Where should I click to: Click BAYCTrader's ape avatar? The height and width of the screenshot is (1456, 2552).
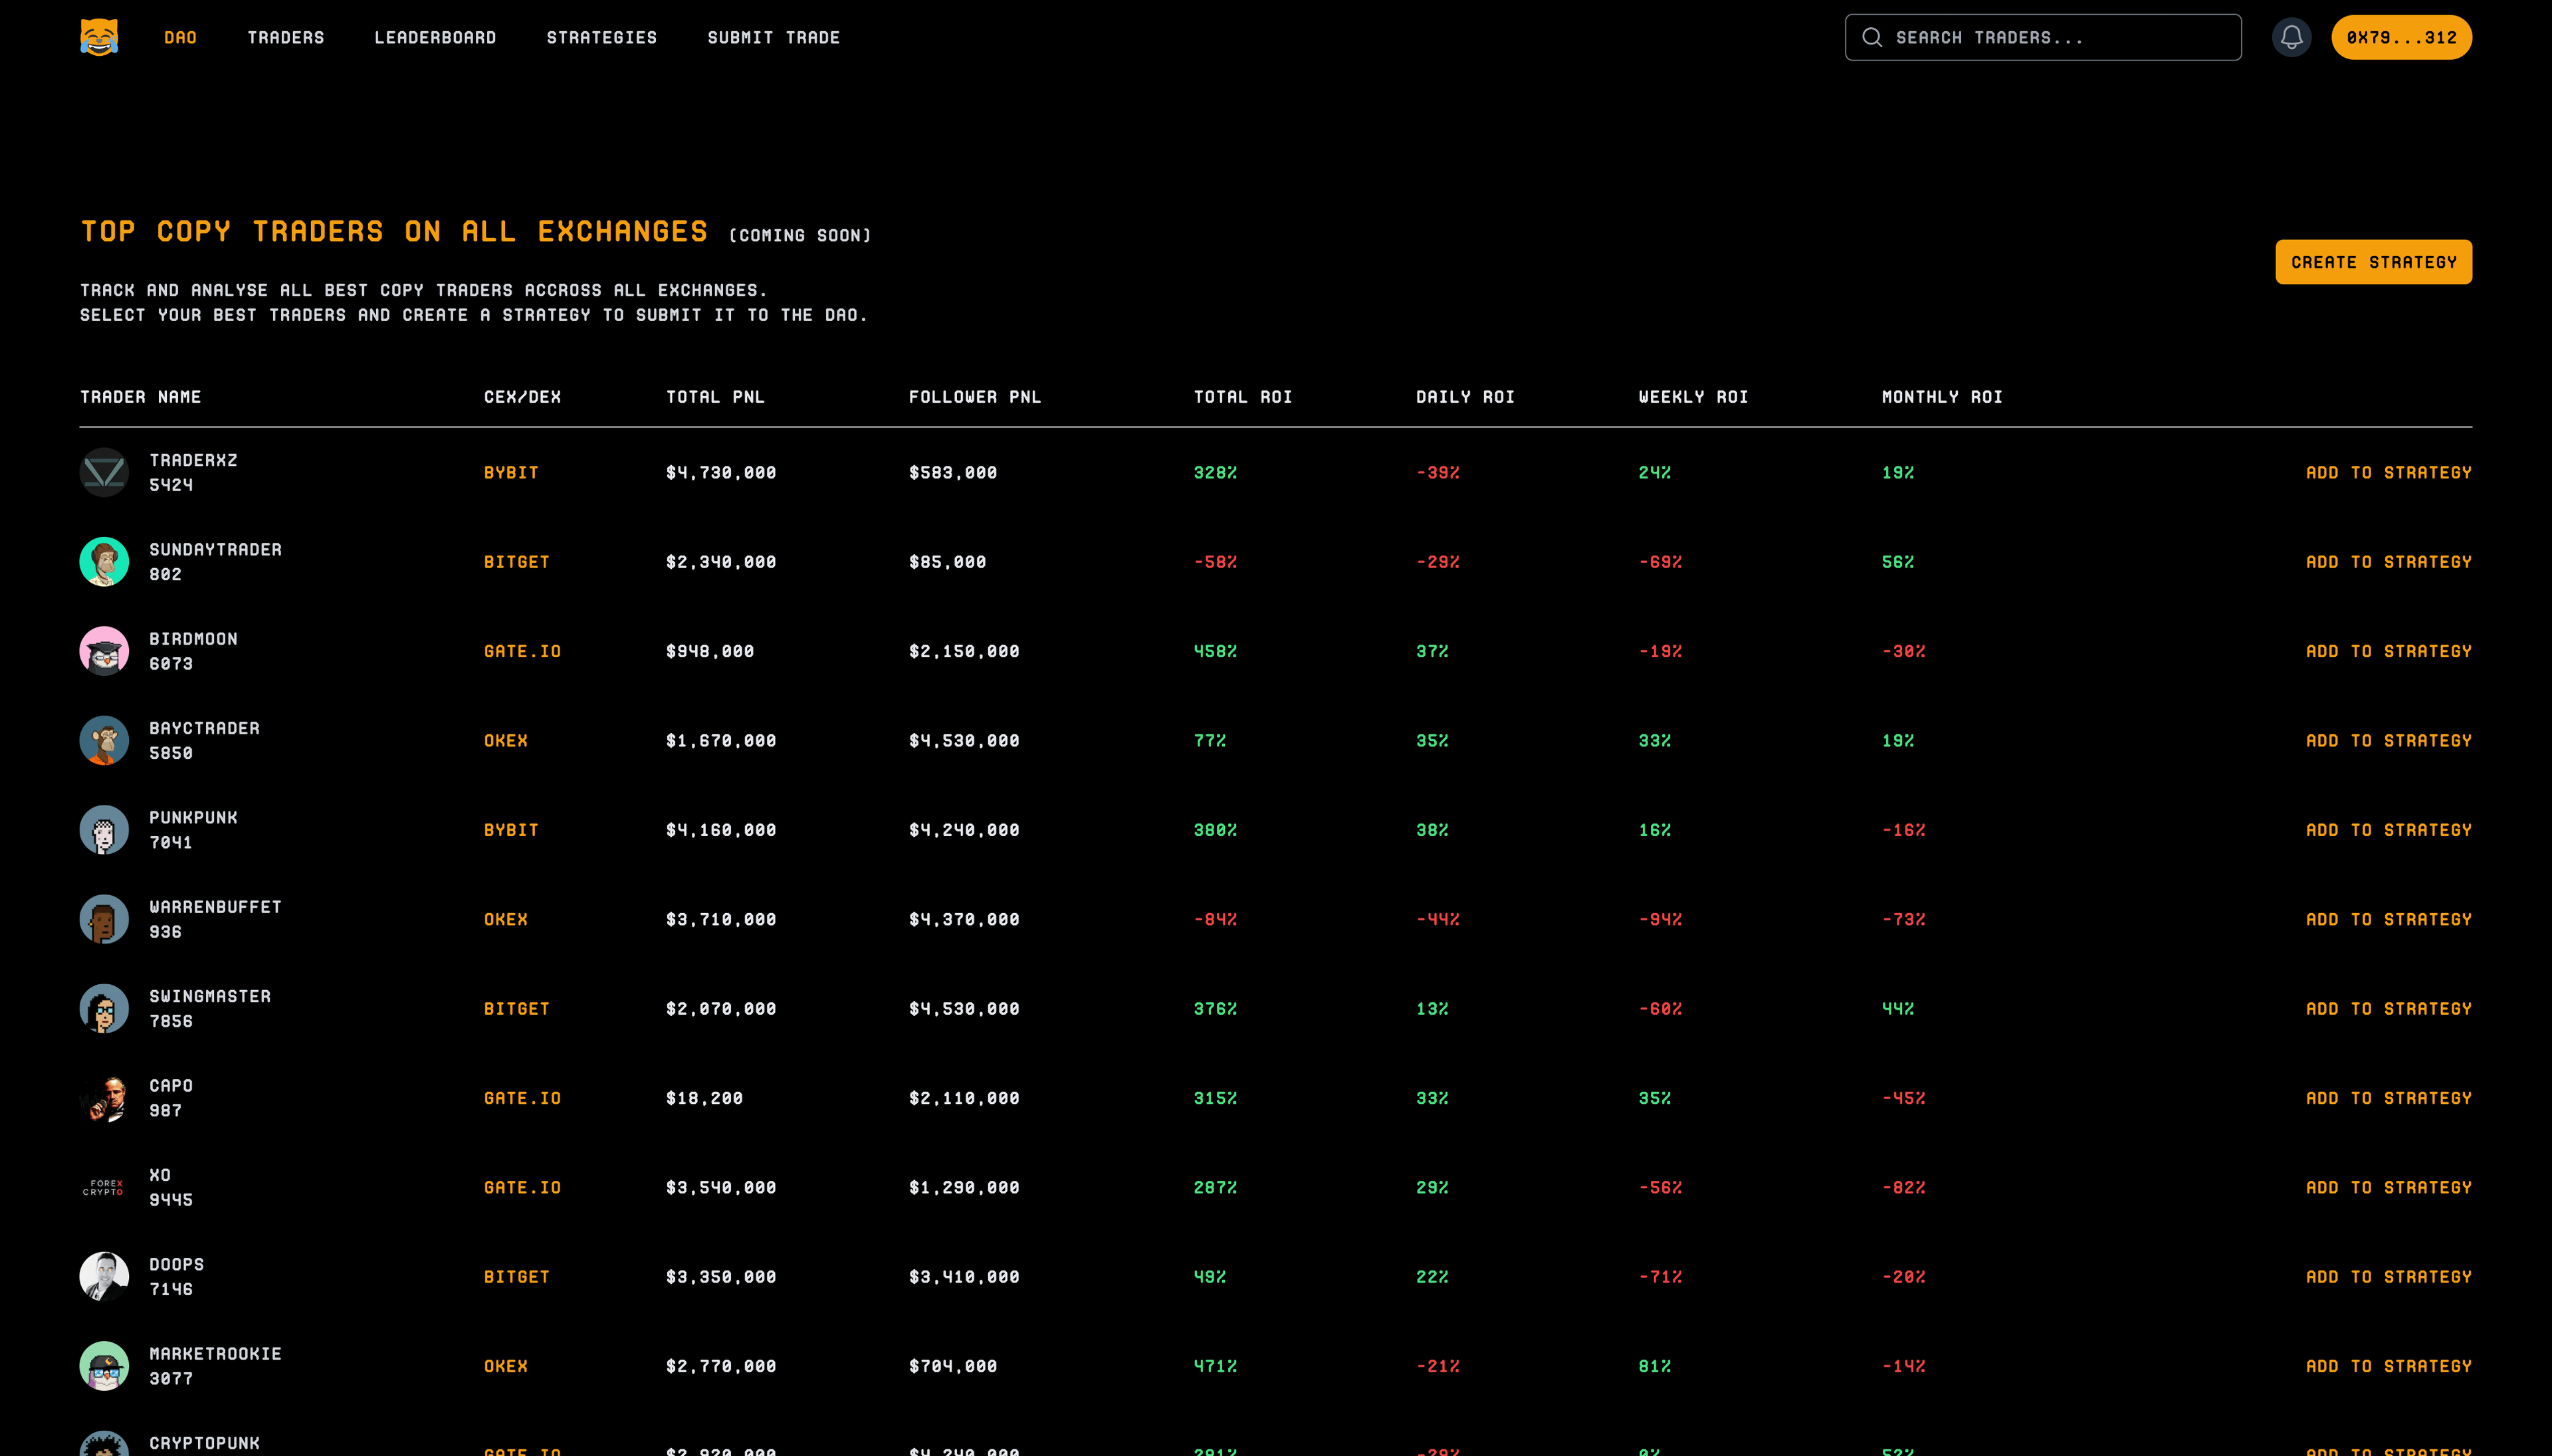104,740
